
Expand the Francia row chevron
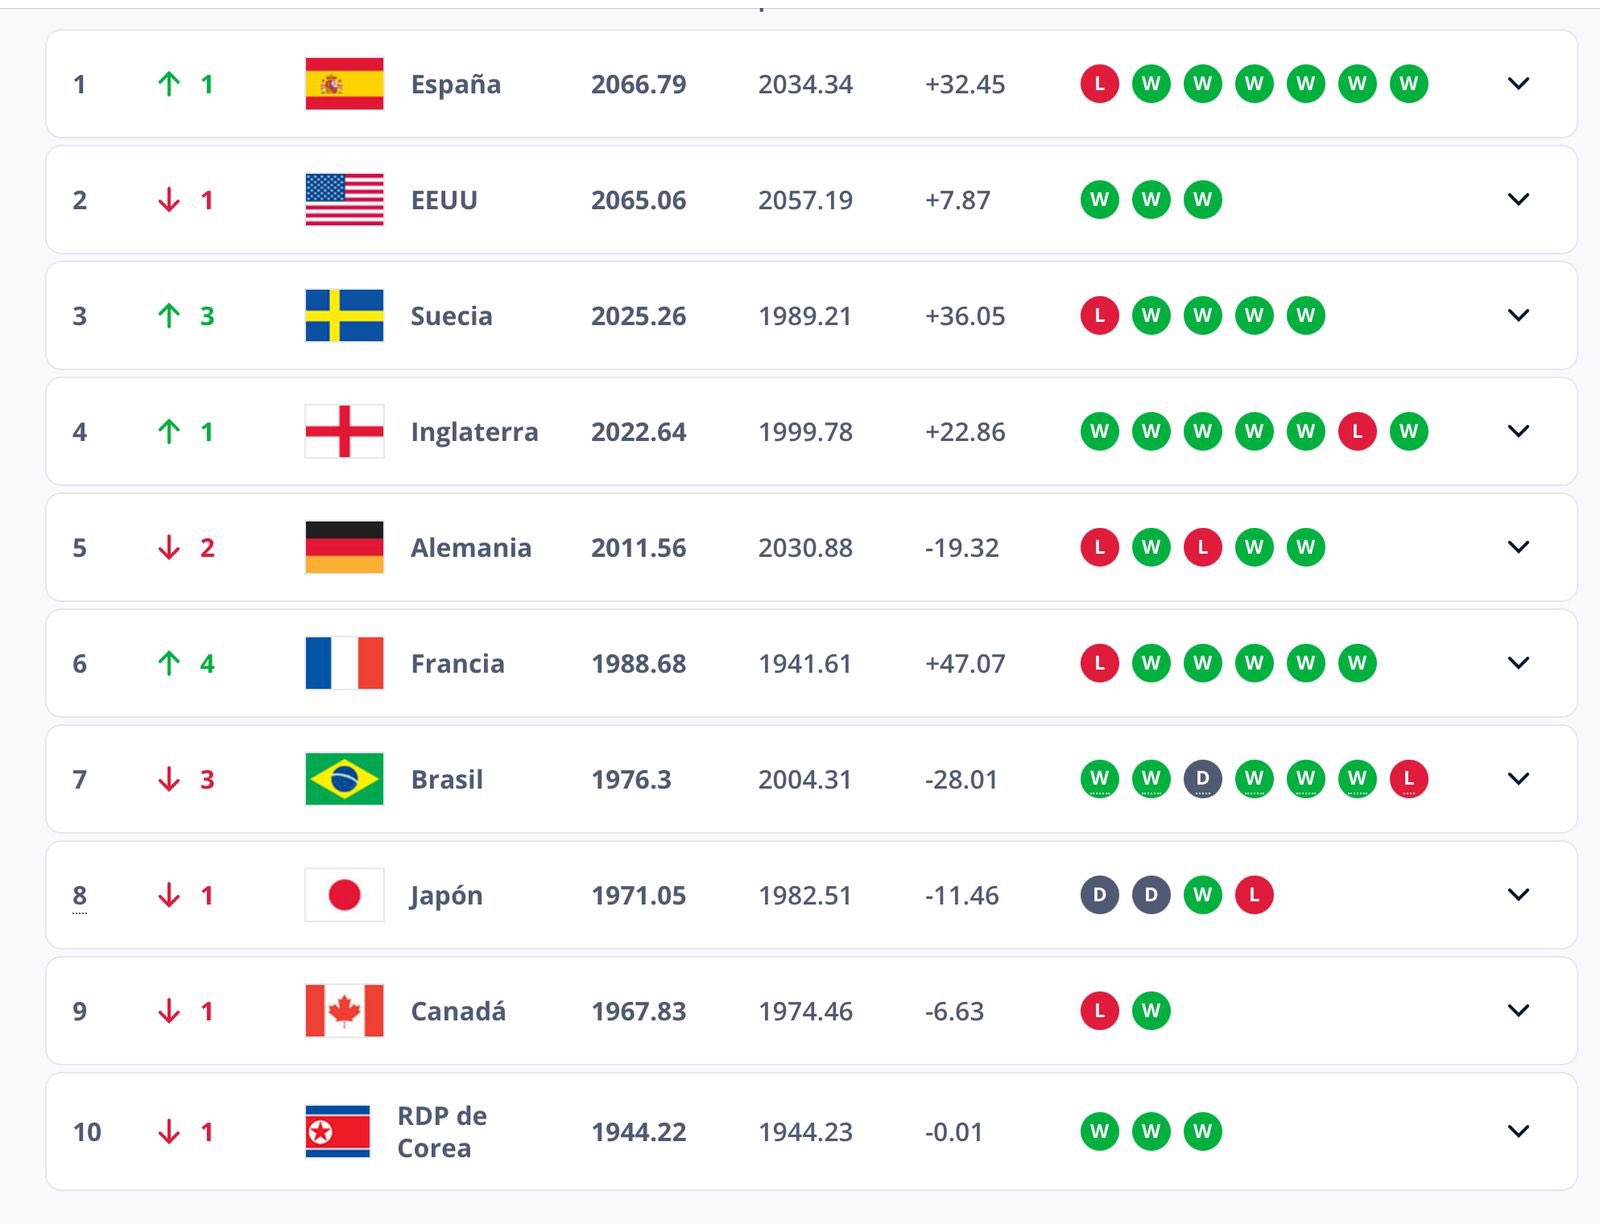[1518, 663]
